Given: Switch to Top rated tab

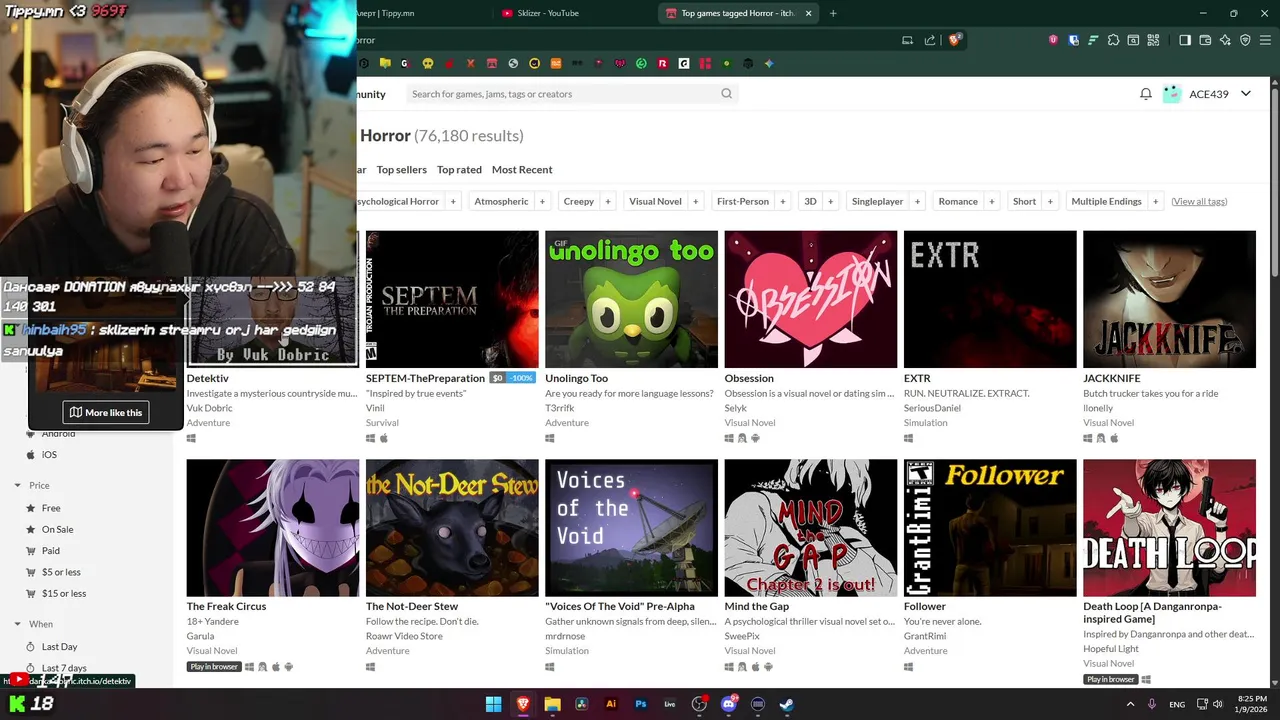Looking at the screenshot, I should [459, 170].
